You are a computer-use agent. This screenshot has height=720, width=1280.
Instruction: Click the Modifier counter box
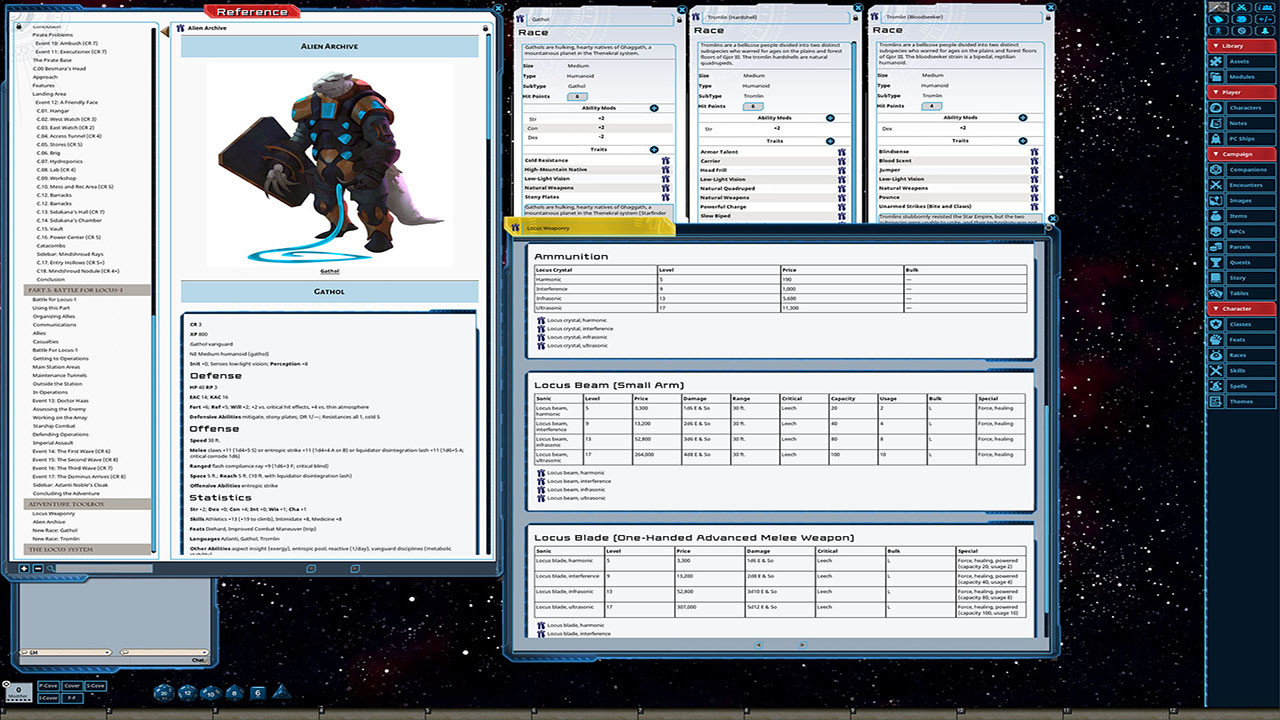tap(19, 692)
